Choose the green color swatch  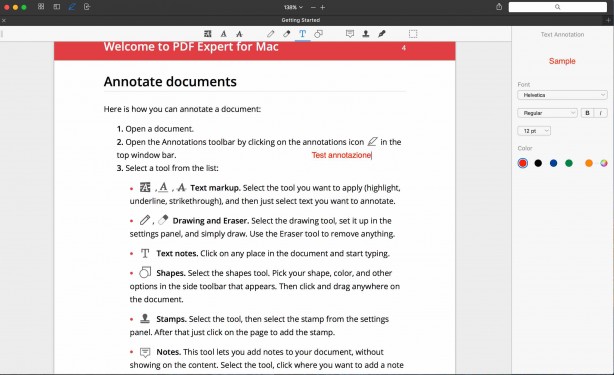click(569, 163)
